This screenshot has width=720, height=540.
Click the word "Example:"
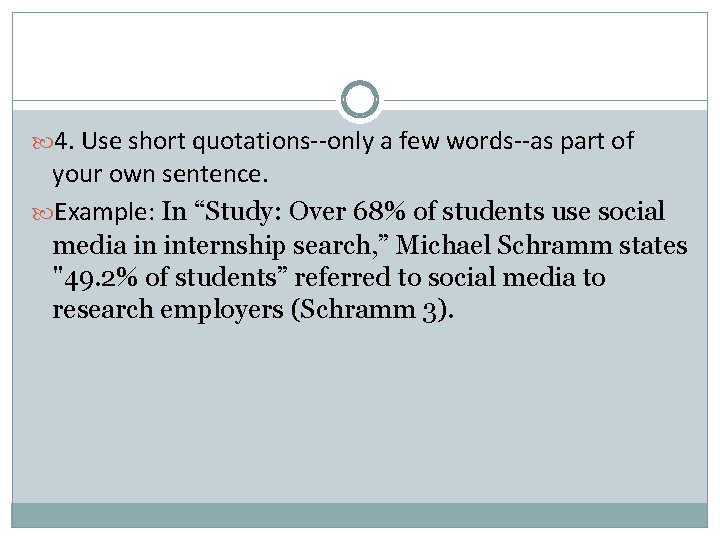[104, 213]
